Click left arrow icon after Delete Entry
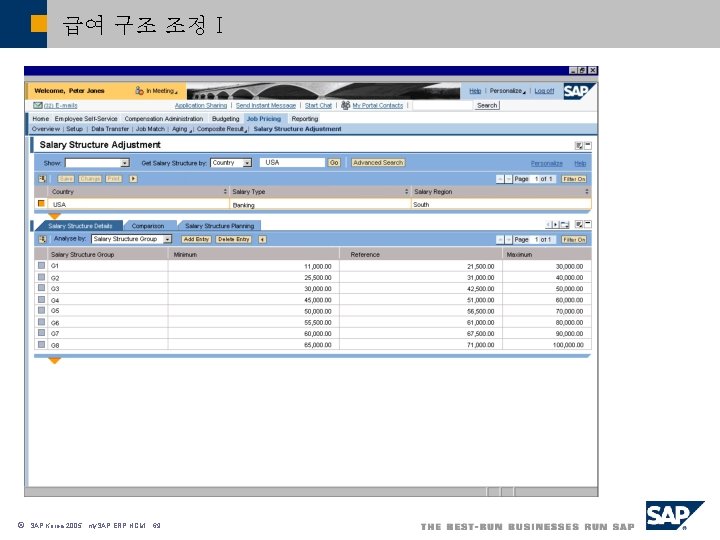The height and width of the screenshot is (540, 720). point(262,239)
